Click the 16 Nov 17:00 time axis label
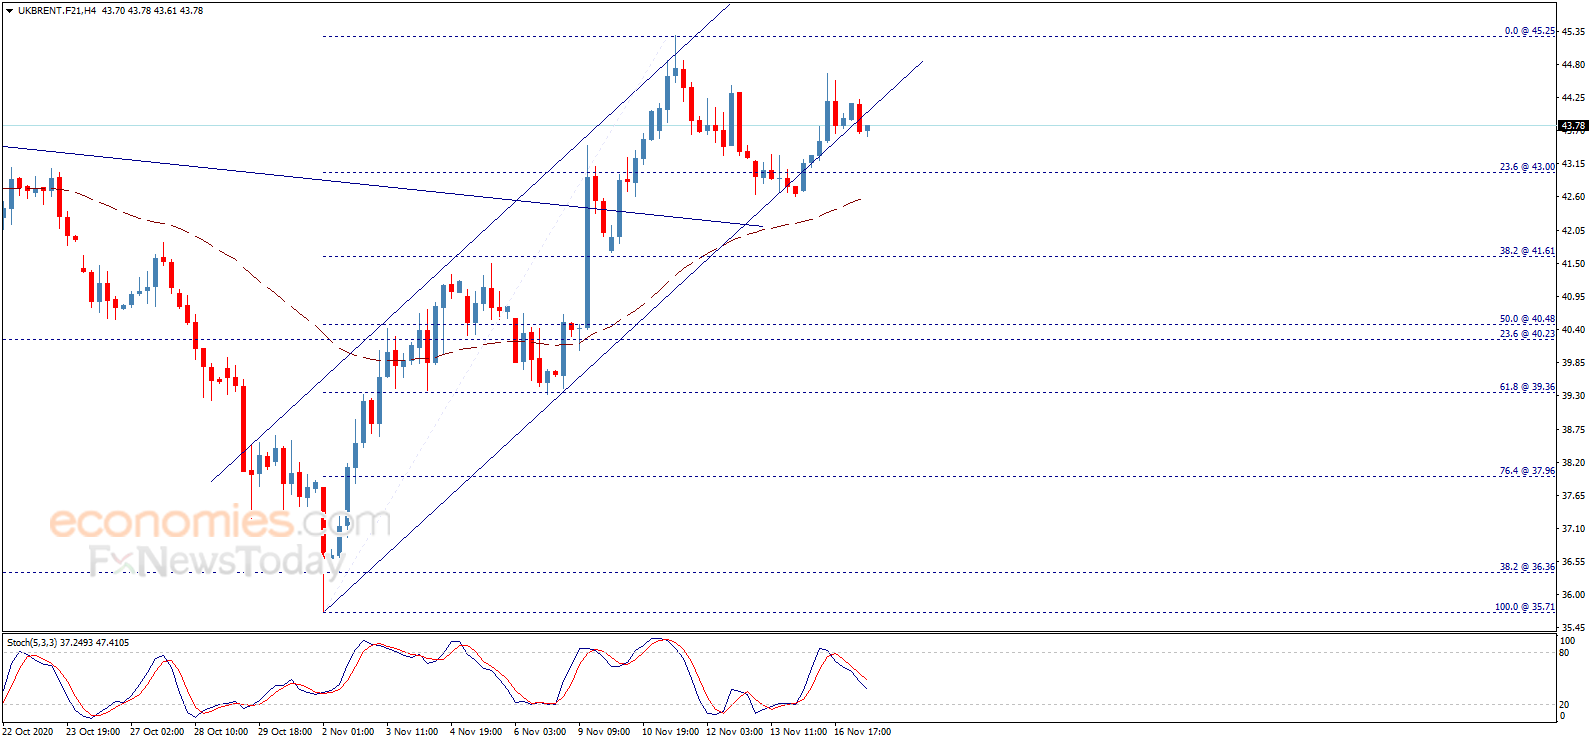 862,732
